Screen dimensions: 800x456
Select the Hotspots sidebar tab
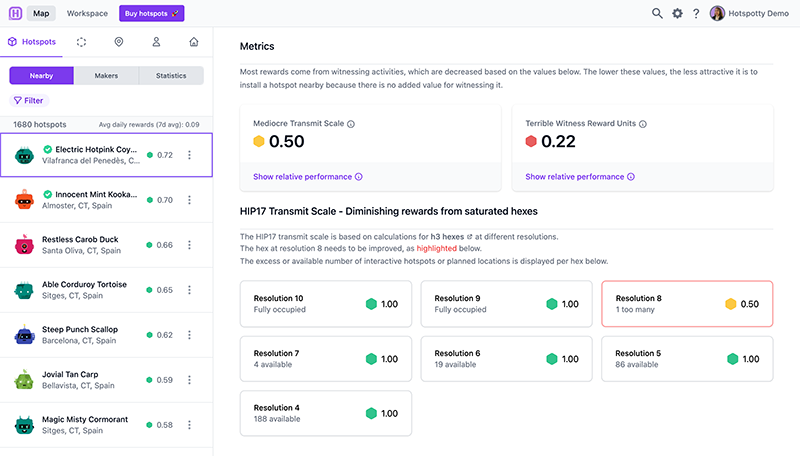pos(32,42)
